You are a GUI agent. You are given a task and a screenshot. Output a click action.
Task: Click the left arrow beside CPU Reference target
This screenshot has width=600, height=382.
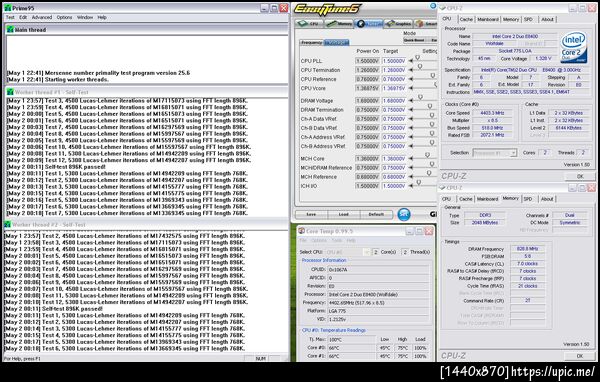(411, 79)
